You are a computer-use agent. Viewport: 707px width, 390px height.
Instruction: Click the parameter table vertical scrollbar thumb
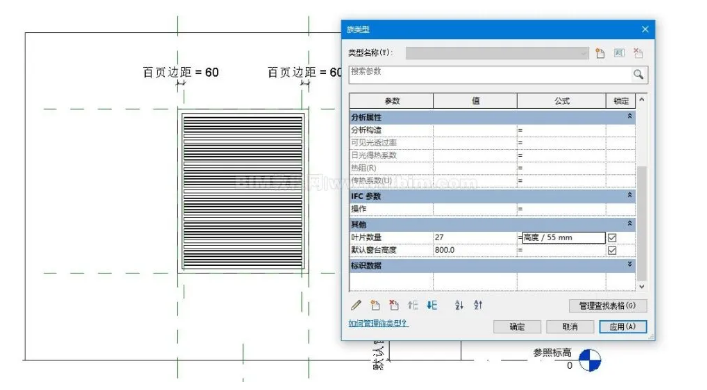642,223
